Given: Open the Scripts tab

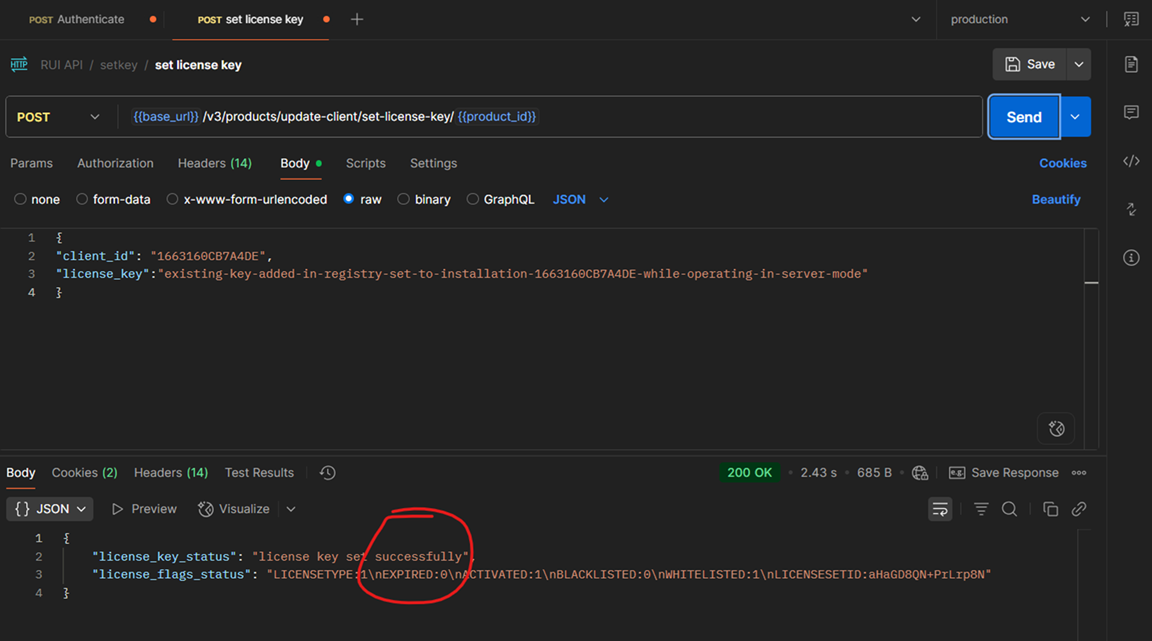Looking at the screenshot, I should (x=366, y=163).
